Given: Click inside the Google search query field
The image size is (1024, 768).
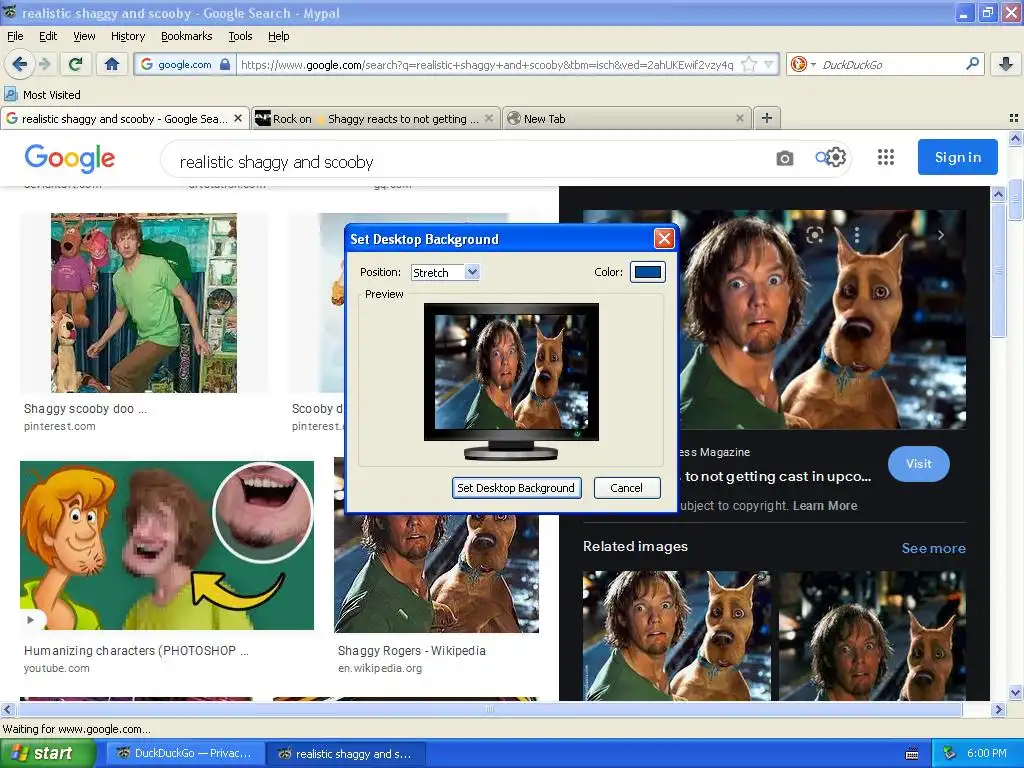Looking at the screenshot, I should coord(470,162).
